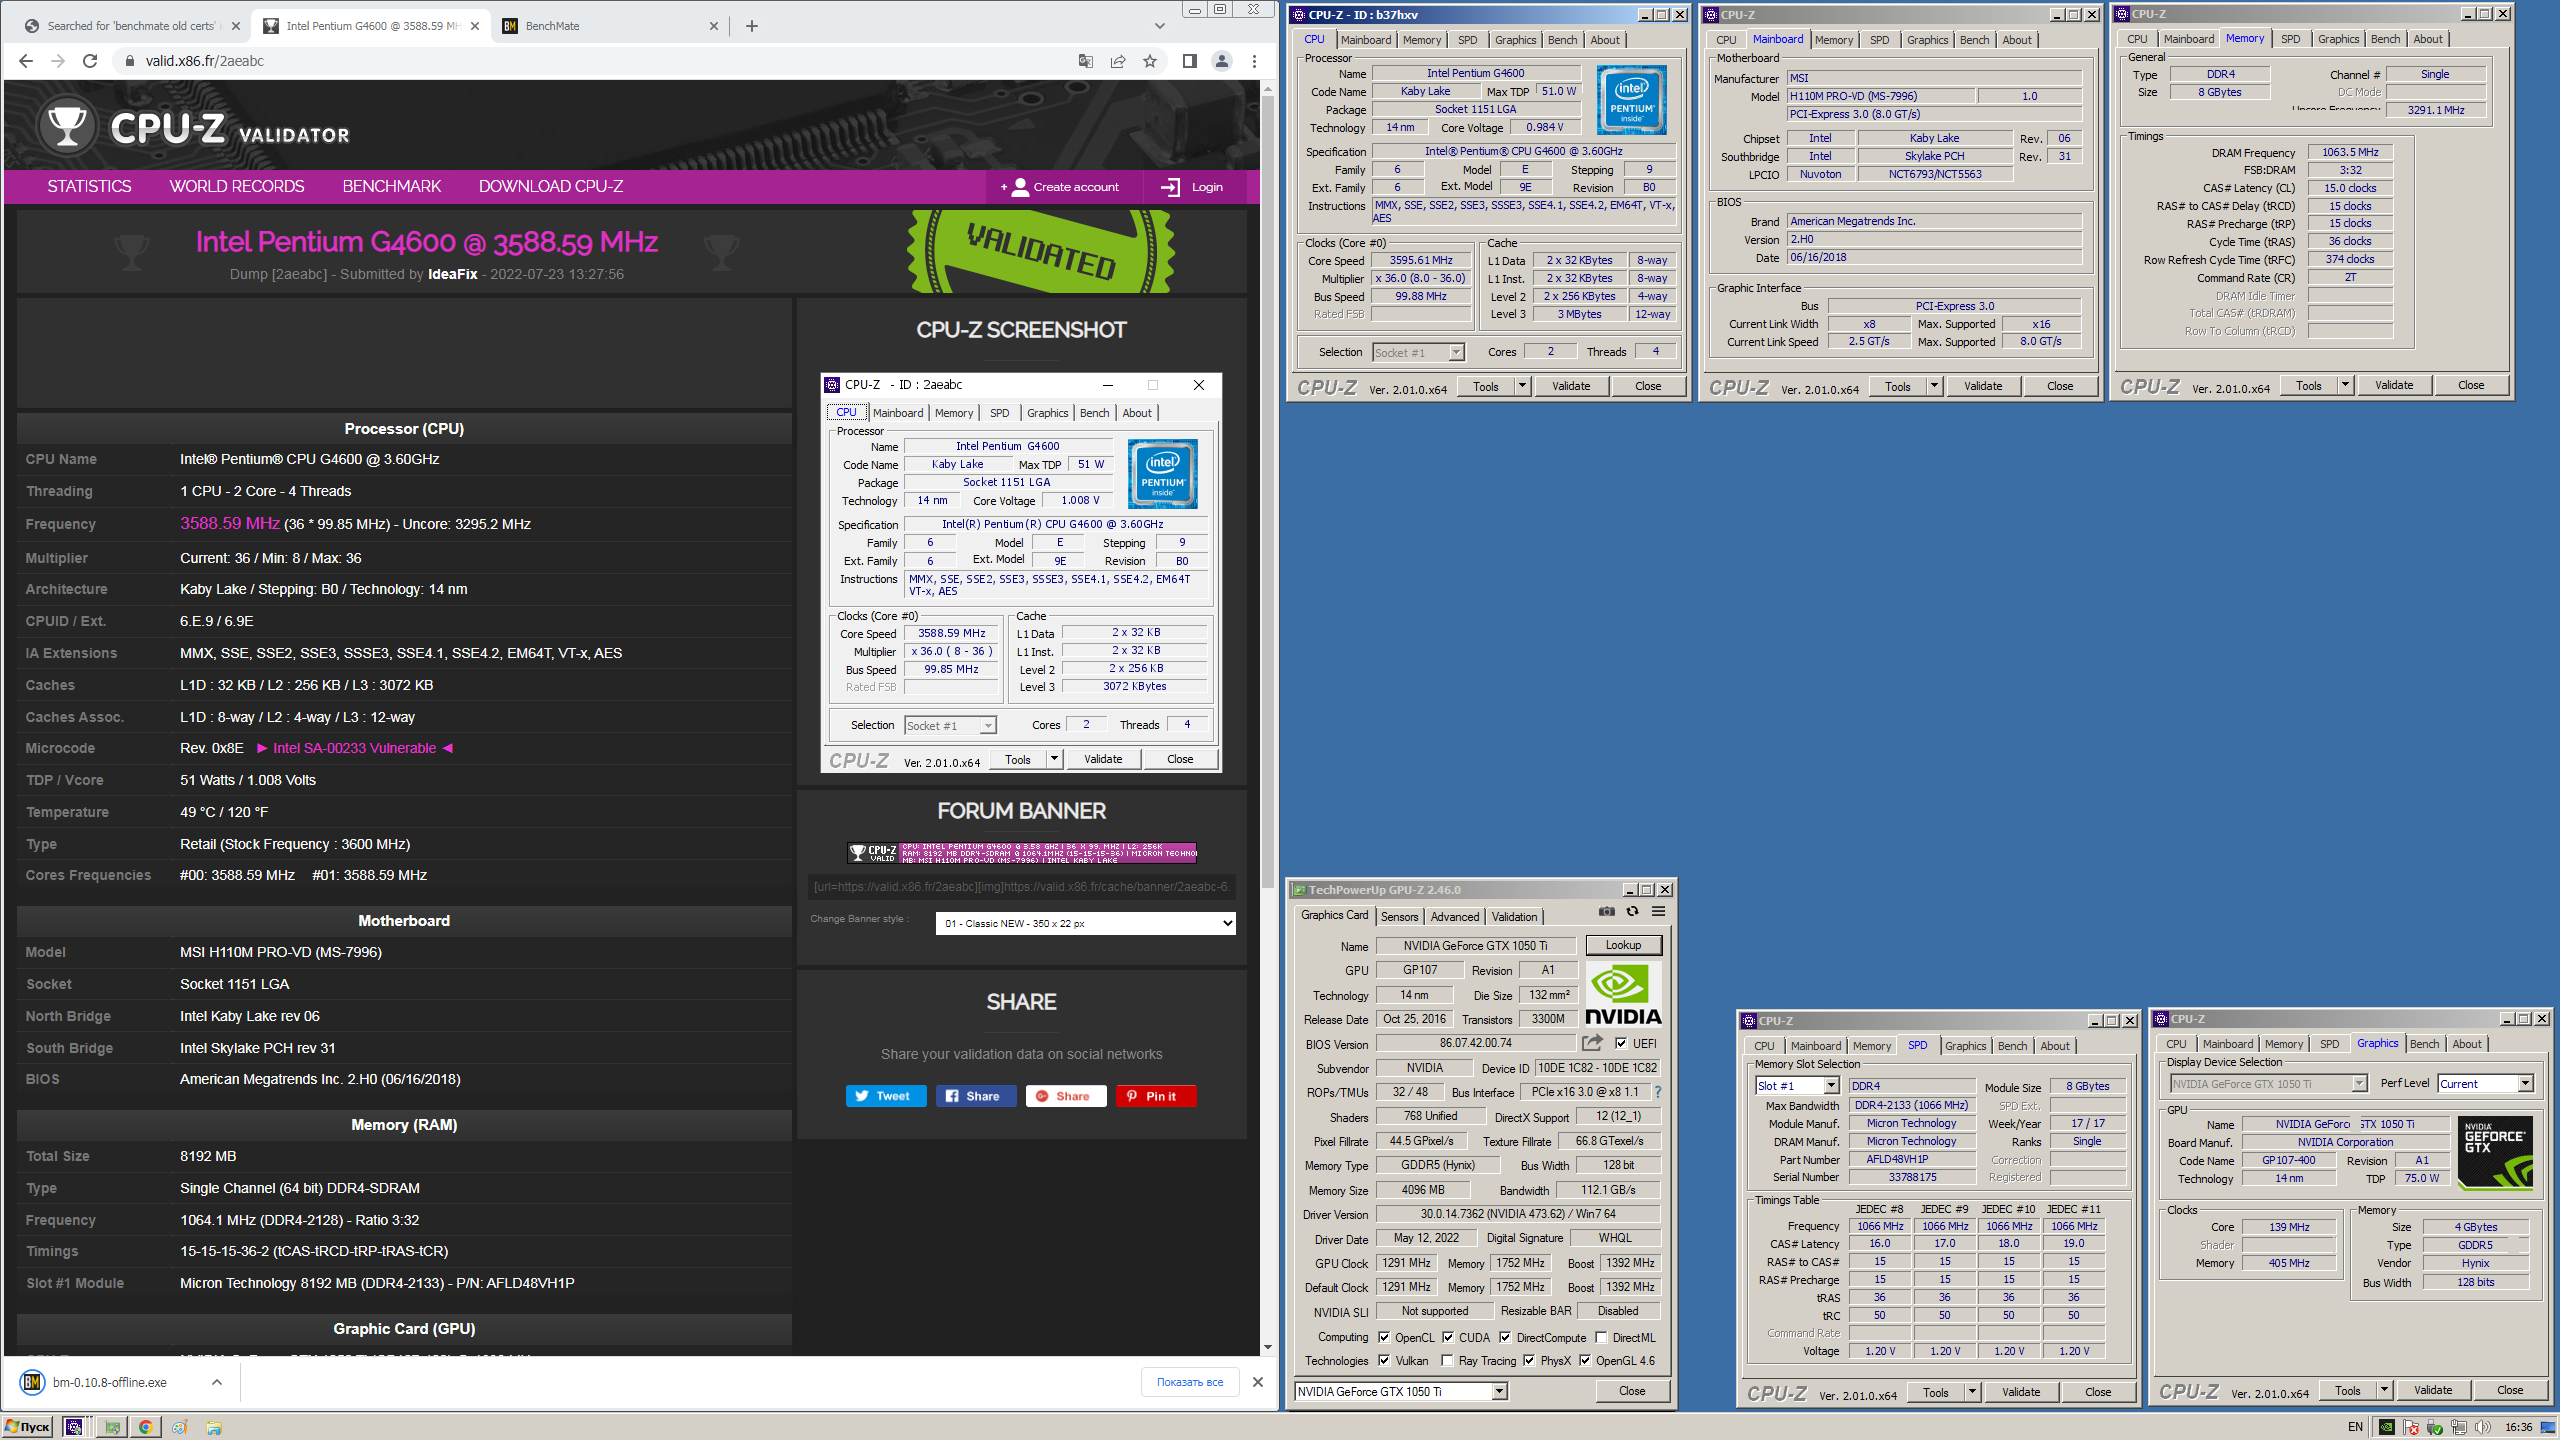Open the Slot #1 dropdown in CPU-Z SPD
The height and width of the screenshot is (1440, 2560).
tap(1797, 1086)
